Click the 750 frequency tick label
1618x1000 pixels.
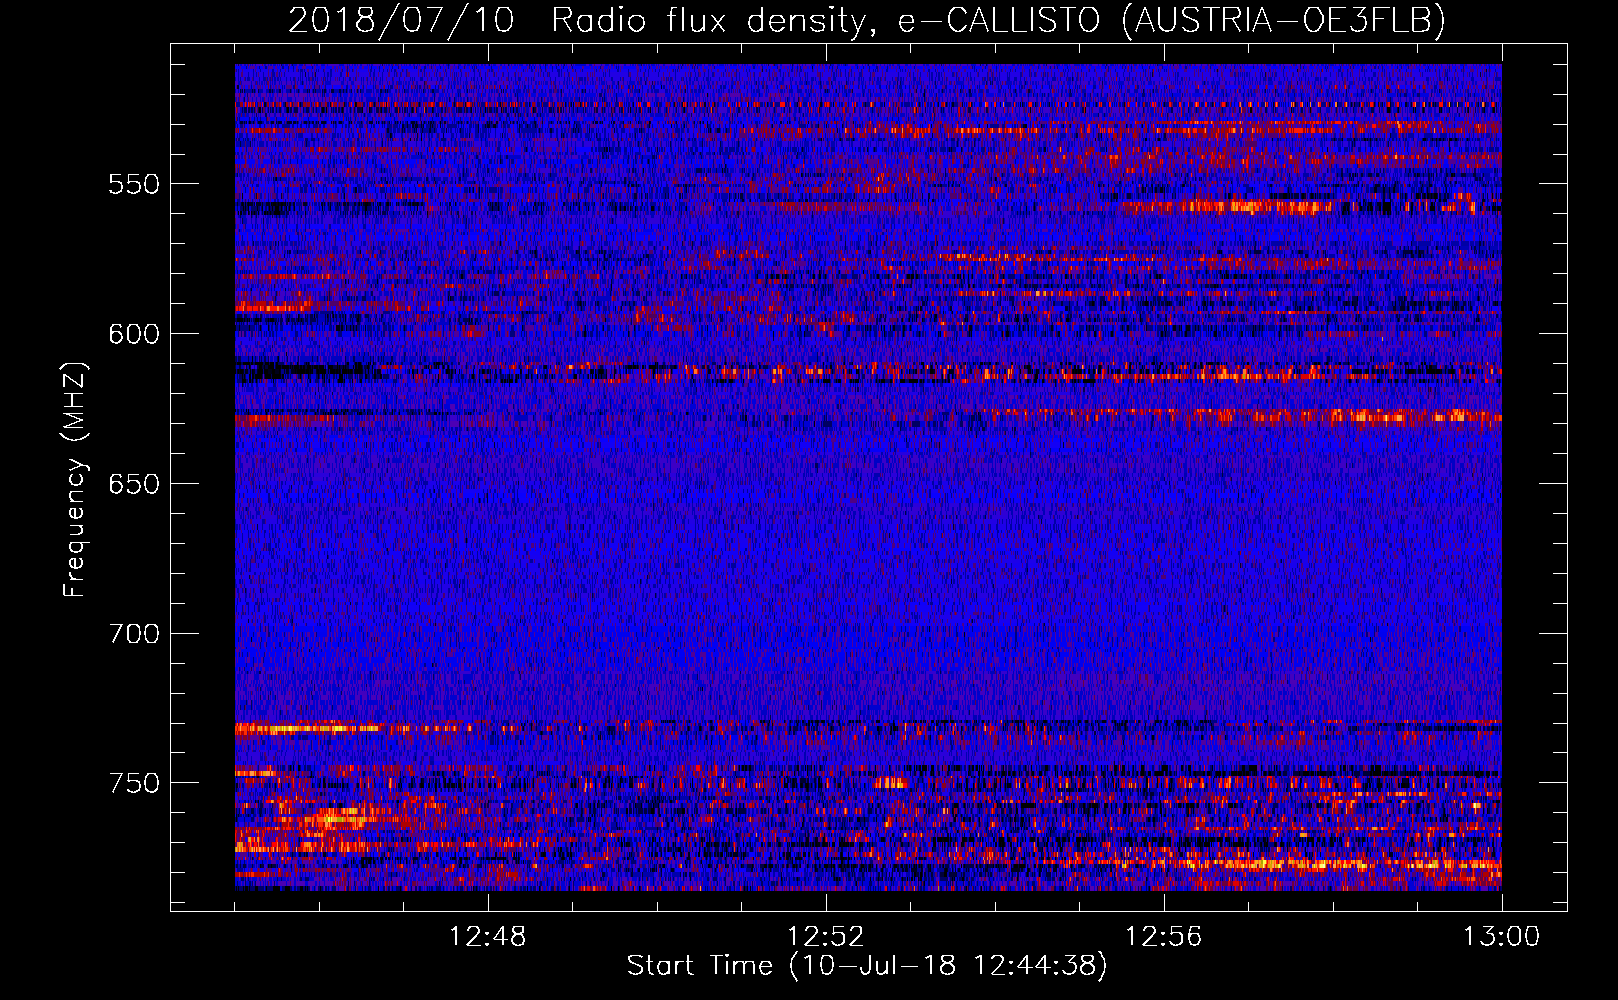click(134, 783)
